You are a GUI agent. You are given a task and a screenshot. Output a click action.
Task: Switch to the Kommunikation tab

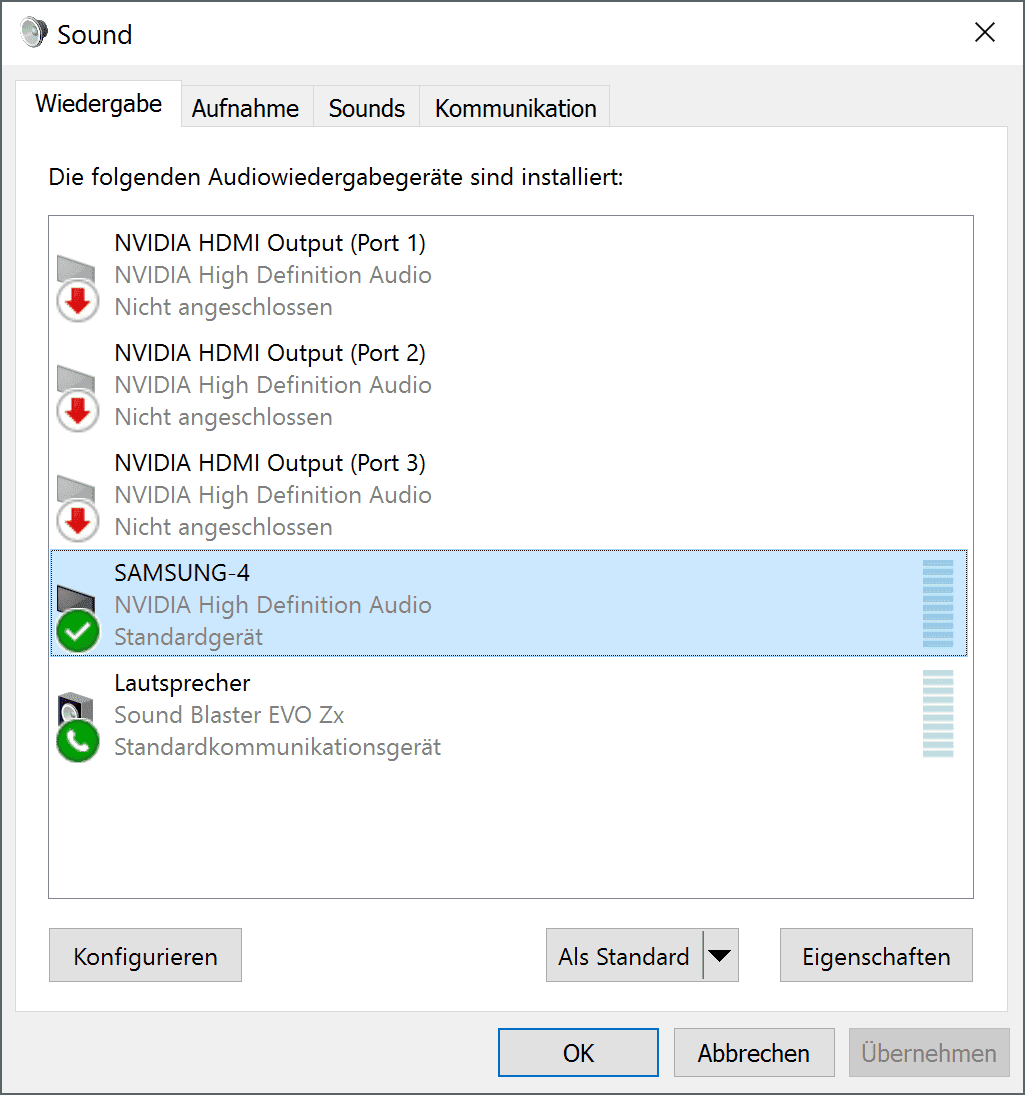click(515, 108)
